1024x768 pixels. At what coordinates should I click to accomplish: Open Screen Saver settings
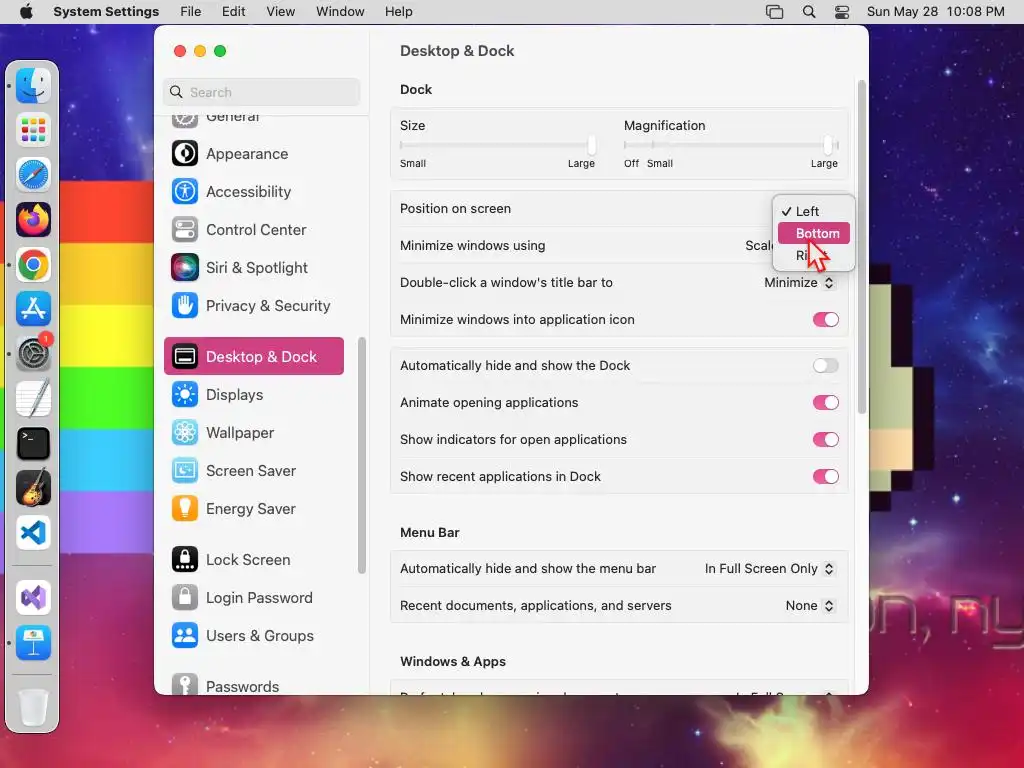tap(253, 470)
